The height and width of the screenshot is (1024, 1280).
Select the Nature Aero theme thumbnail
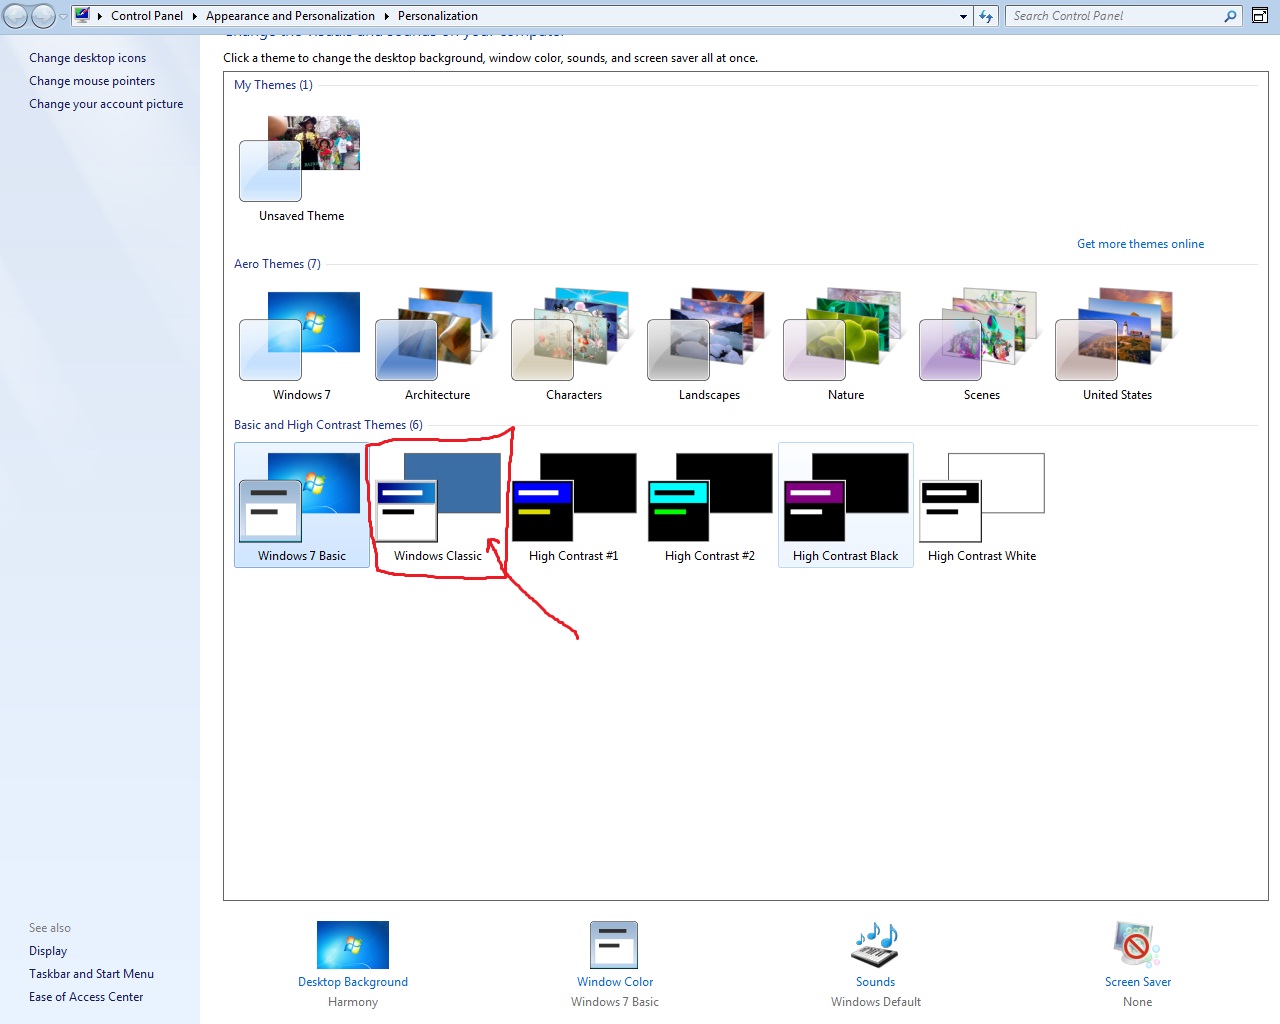841,337
